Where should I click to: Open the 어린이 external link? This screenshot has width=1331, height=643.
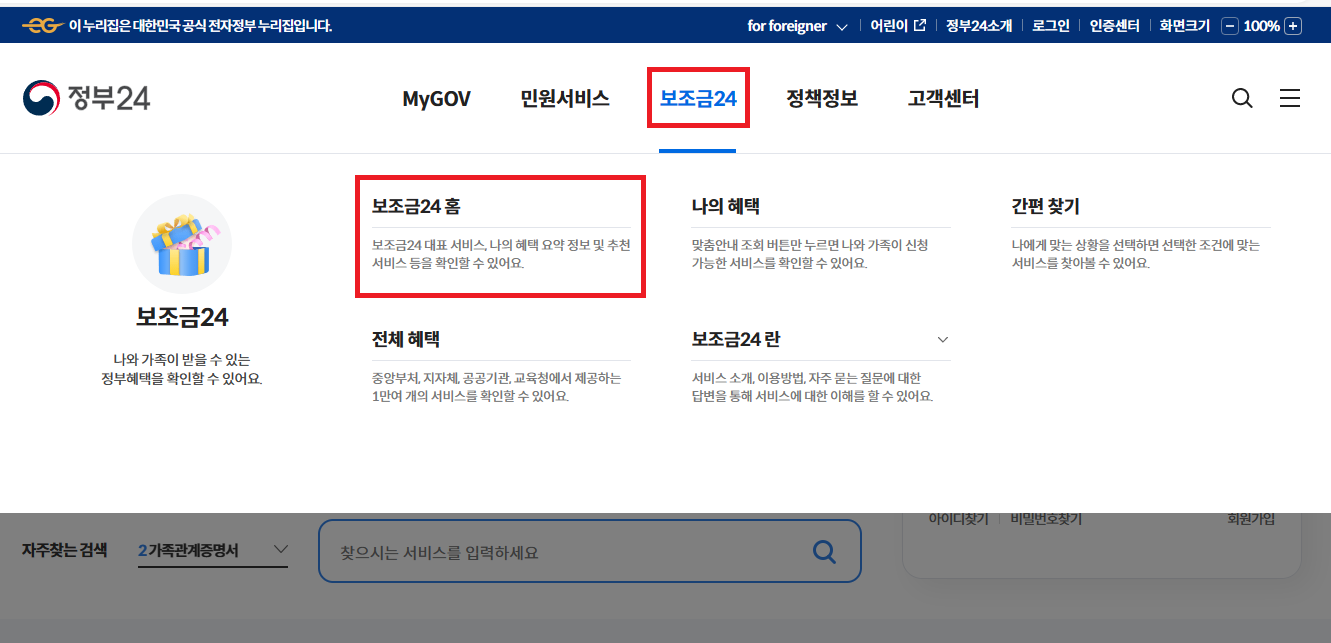point(897,26)
